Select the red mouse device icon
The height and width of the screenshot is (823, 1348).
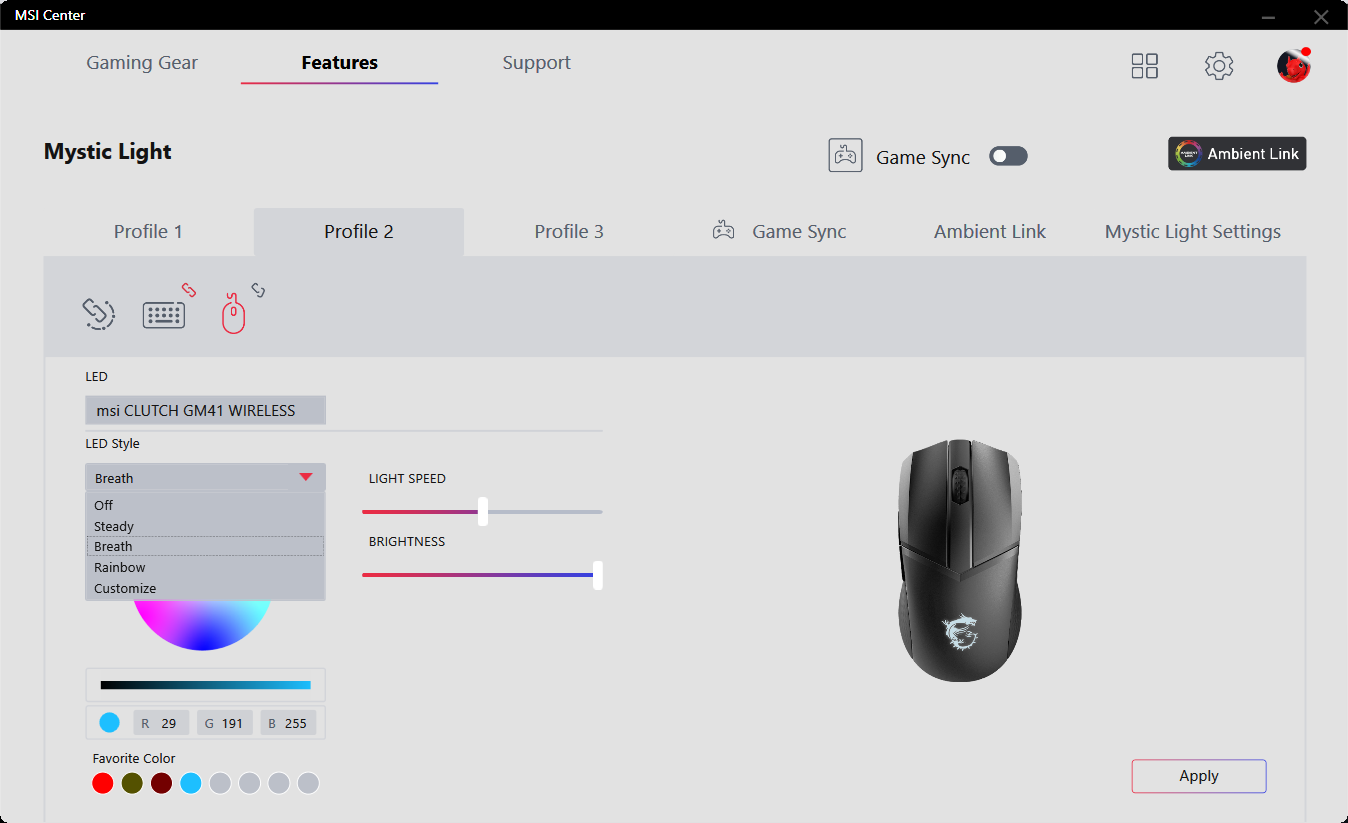pos(233,313)
